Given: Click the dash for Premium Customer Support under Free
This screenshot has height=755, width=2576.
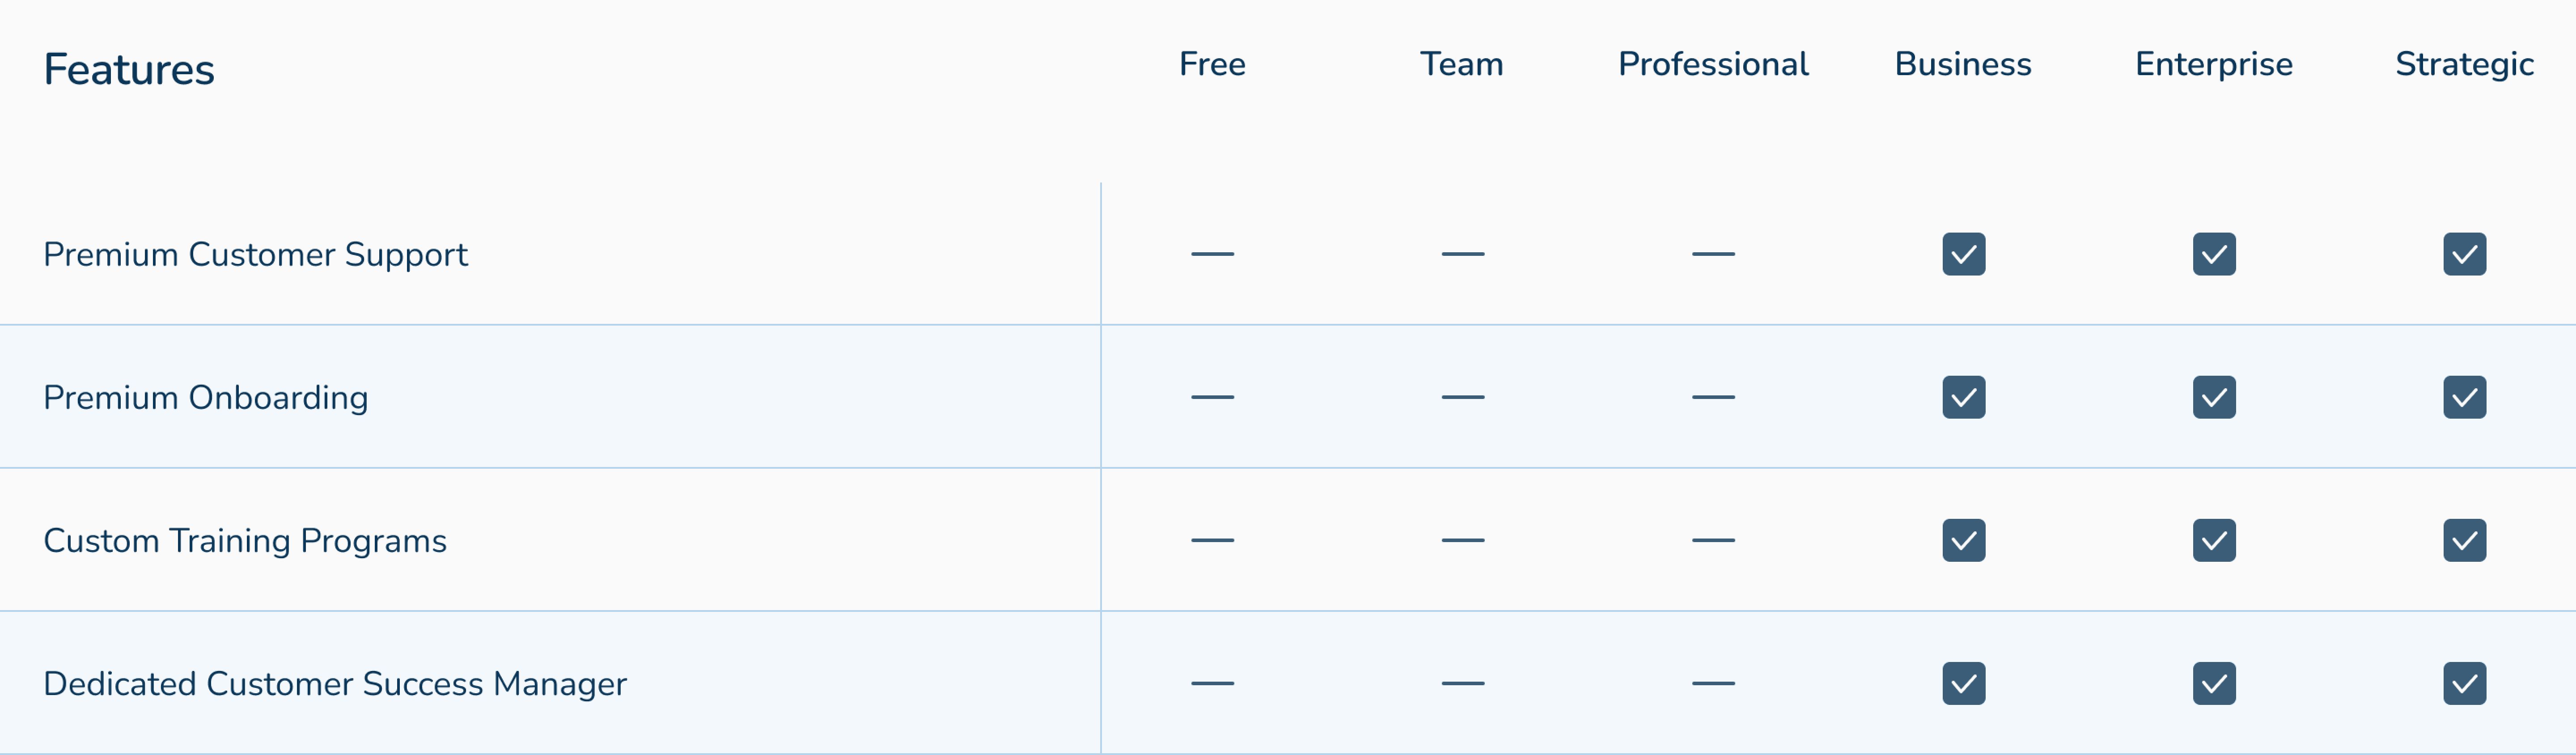Looking at the screenshot, I should 1212,254.
